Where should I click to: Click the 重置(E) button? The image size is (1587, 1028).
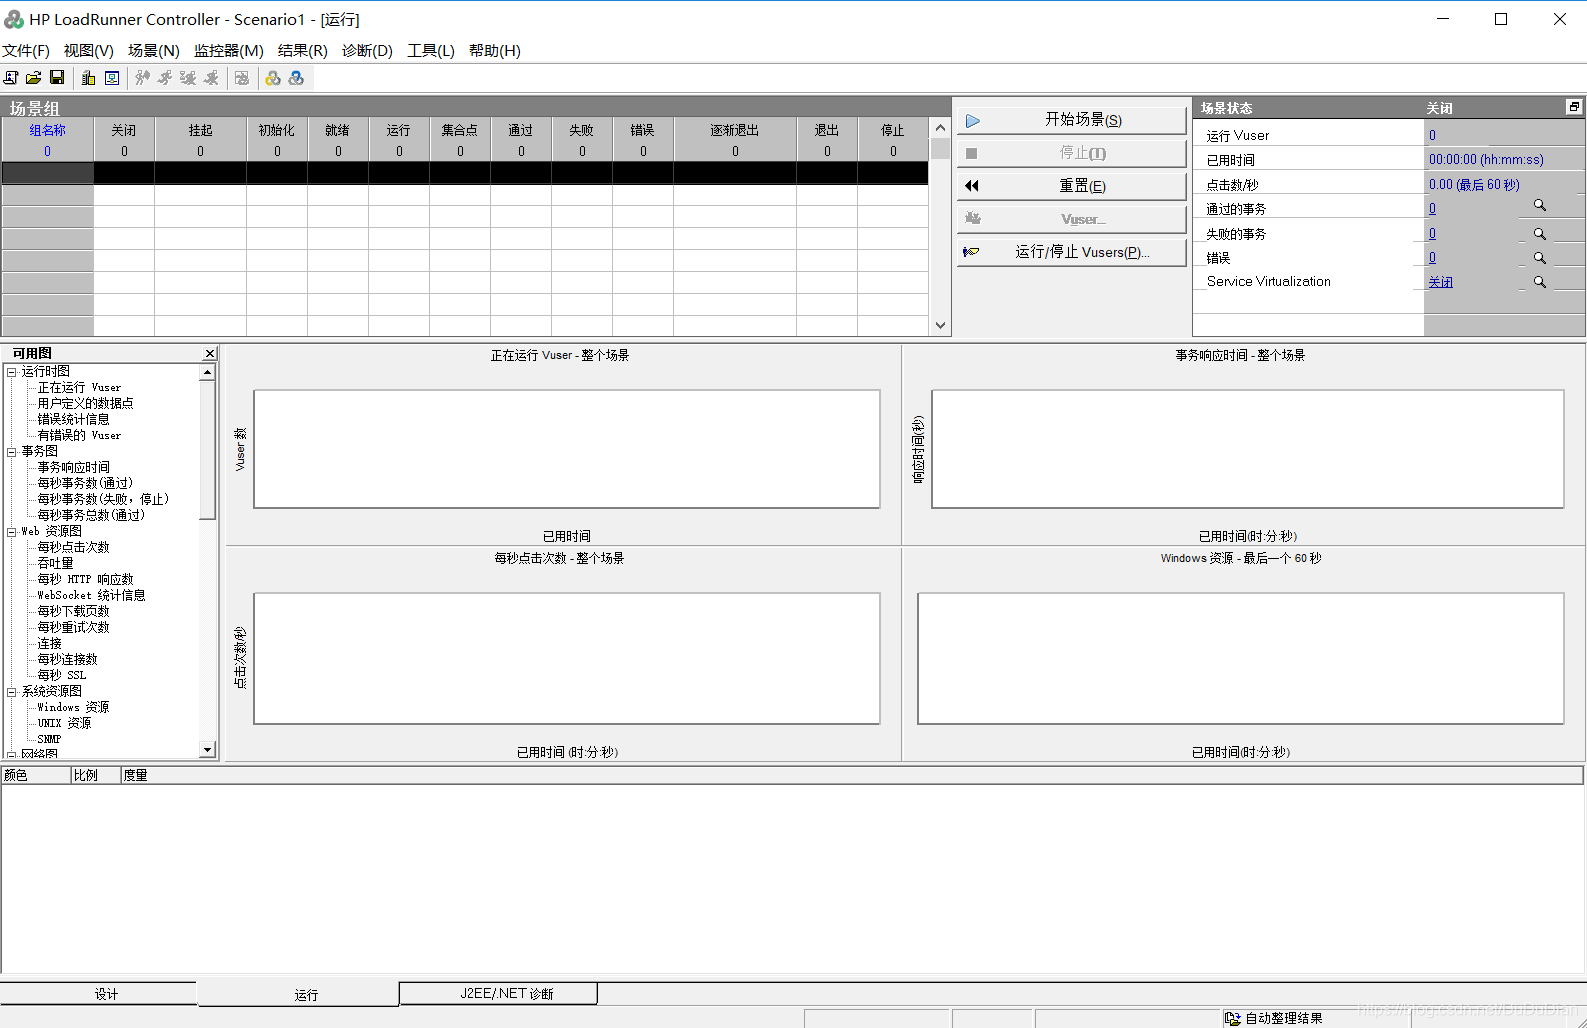point(1071,186)
